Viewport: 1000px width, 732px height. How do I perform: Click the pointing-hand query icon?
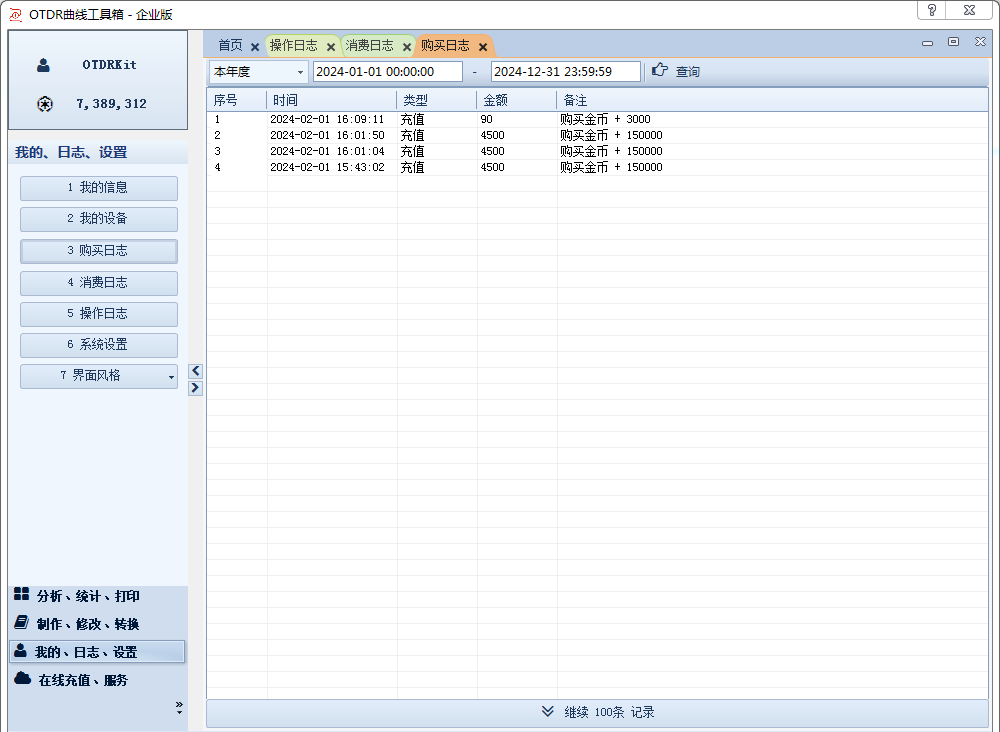coord(659,71)
